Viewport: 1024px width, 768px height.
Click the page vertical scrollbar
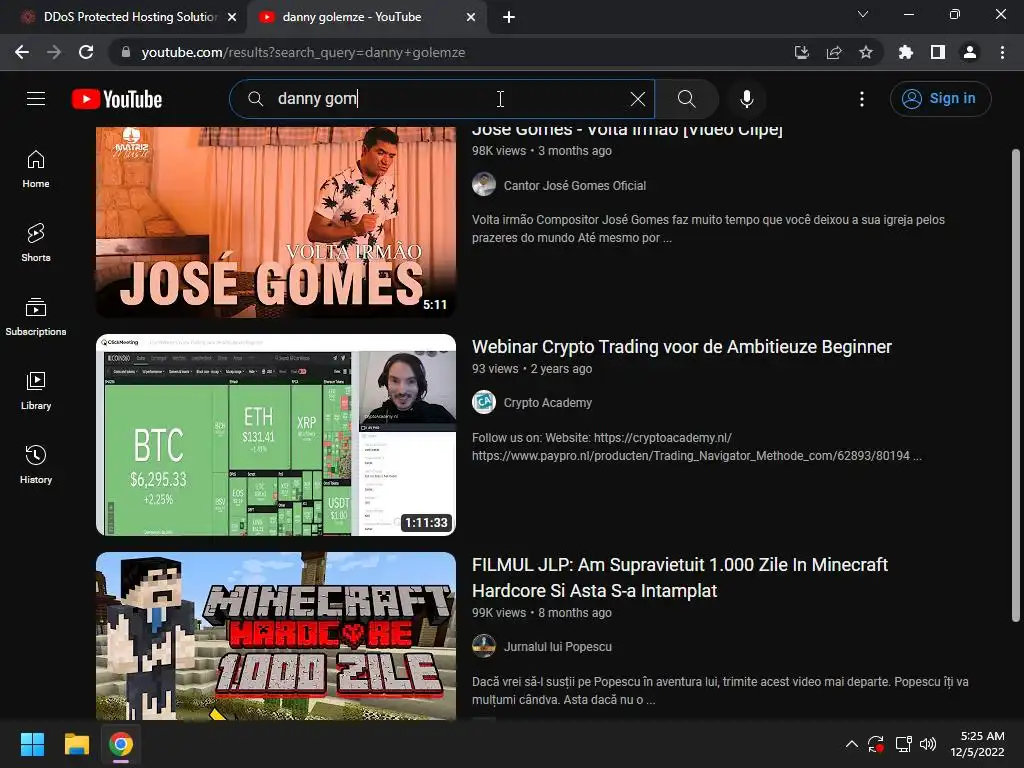click(x=1016, y=385)
